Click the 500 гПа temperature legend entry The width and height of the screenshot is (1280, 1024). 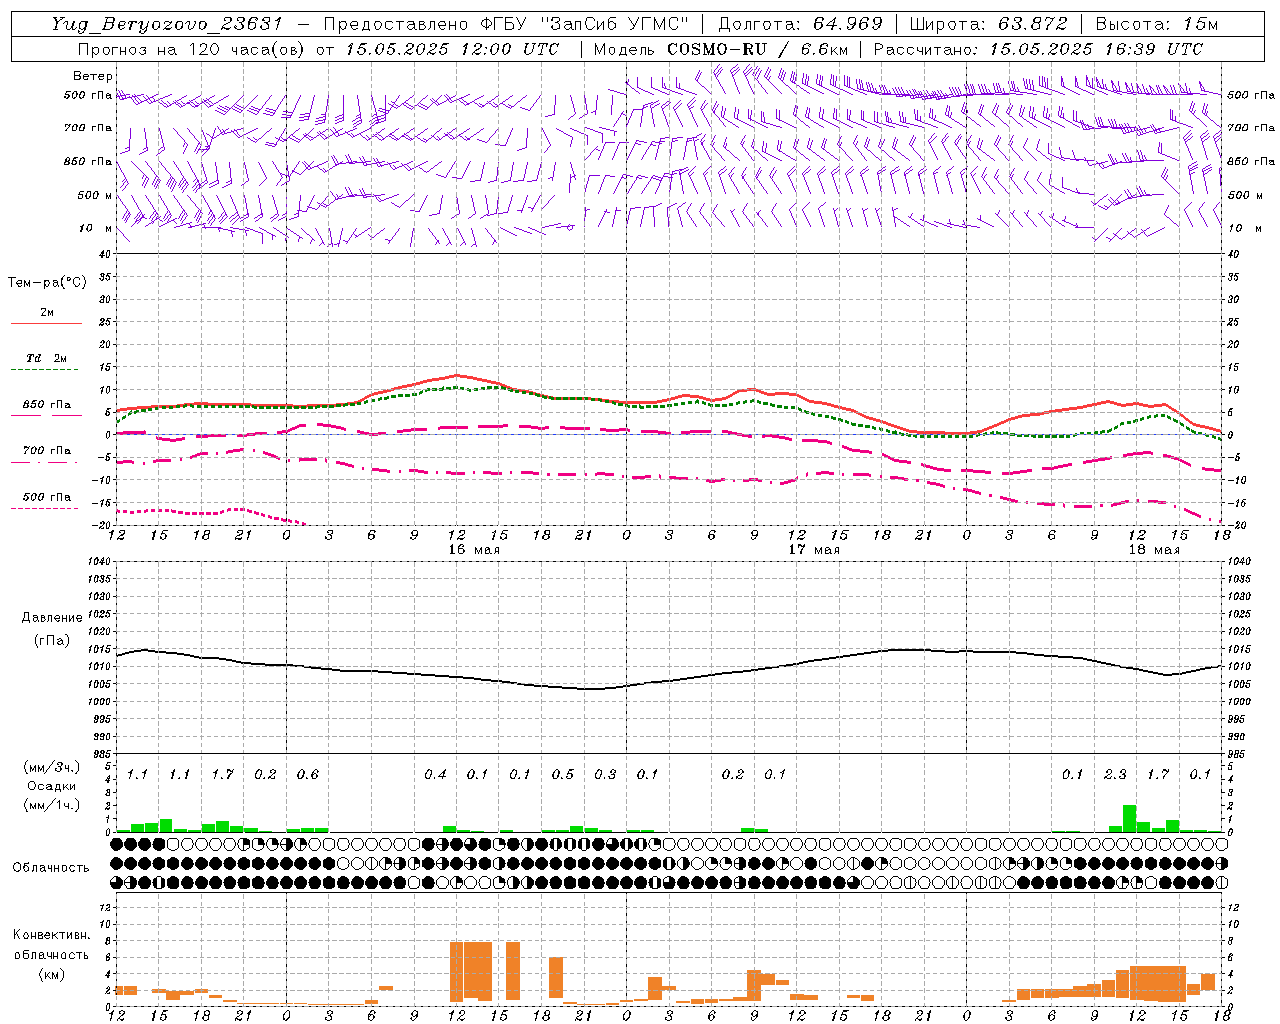[x=47, y=497]
